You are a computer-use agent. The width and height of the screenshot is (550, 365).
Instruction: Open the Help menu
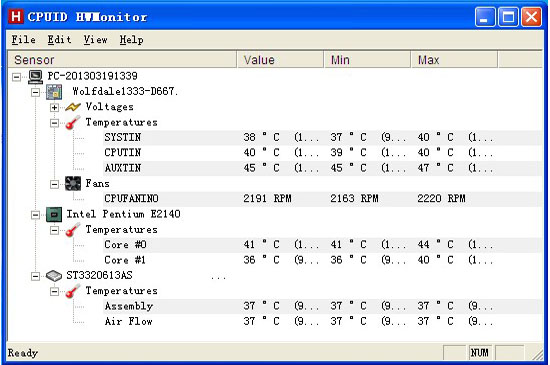coord(132,40)
